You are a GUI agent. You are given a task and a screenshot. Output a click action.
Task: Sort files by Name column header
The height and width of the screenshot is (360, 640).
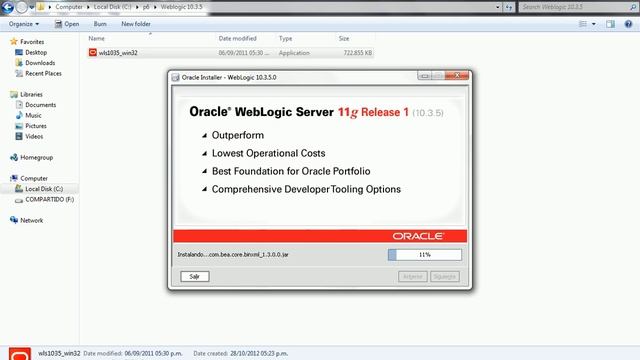coord(97,38)
